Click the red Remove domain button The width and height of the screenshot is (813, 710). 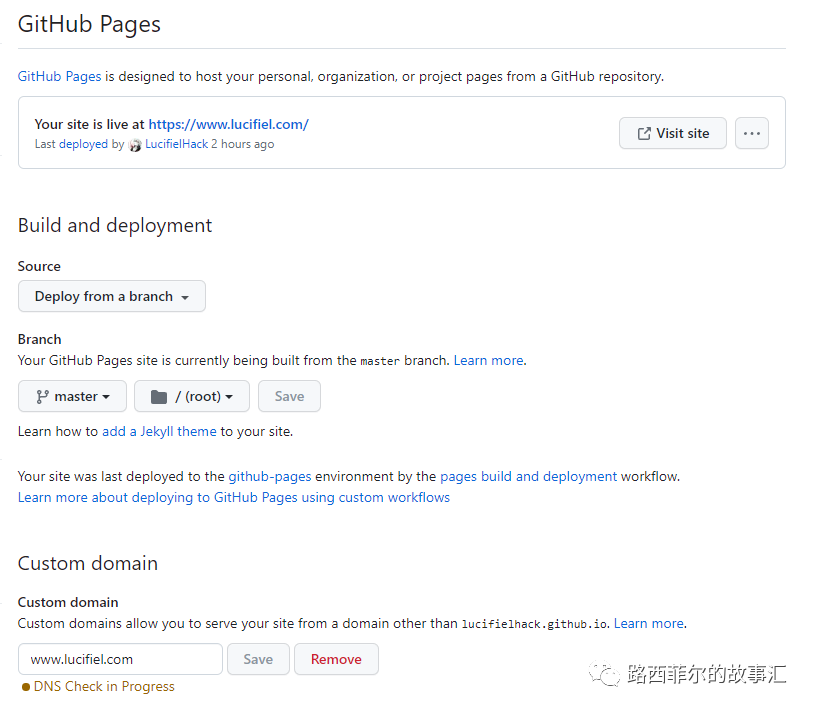tap(336, 659)
